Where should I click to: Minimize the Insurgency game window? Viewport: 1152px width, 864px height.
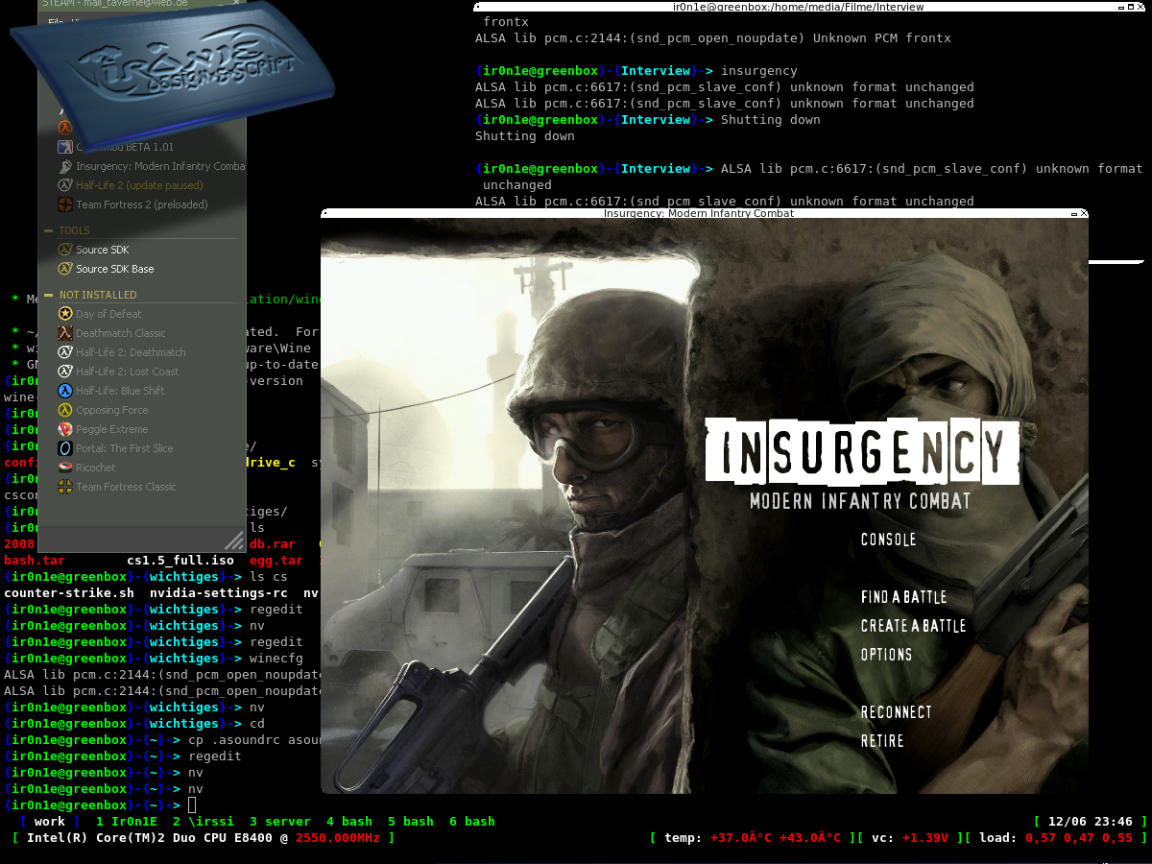[1074, 214]
